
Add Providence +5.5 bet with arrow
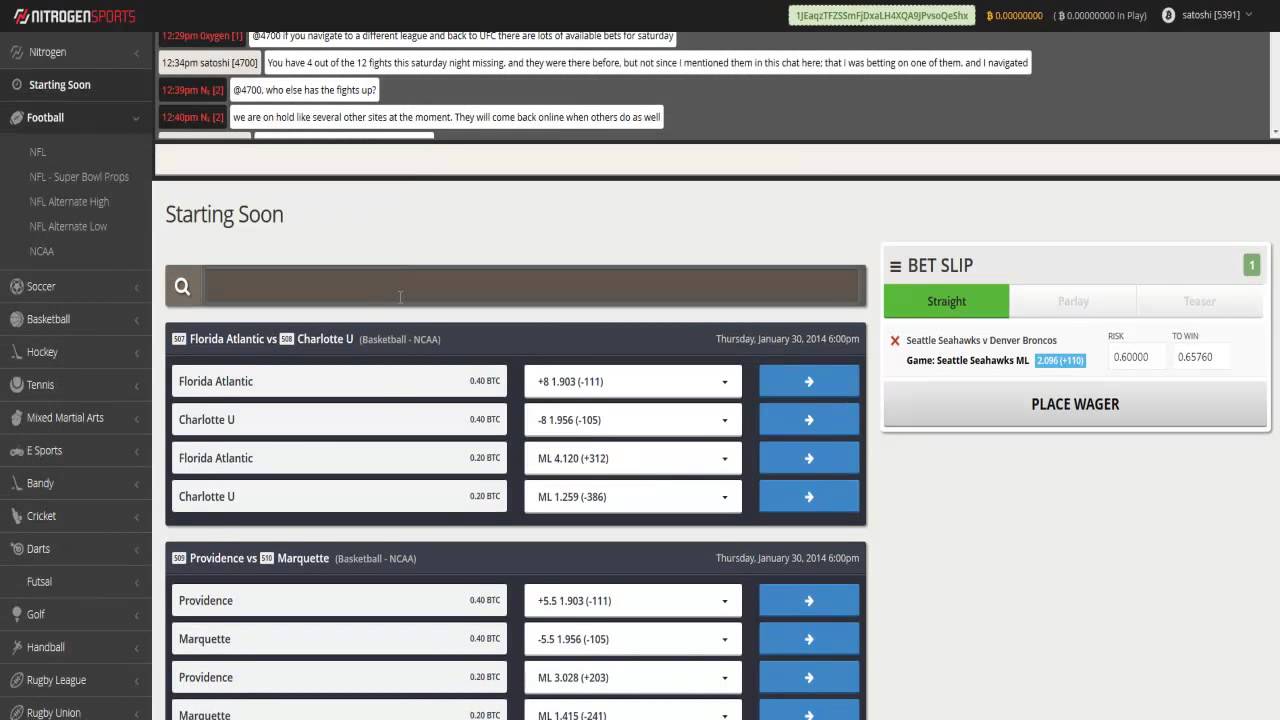click(809, 601)
